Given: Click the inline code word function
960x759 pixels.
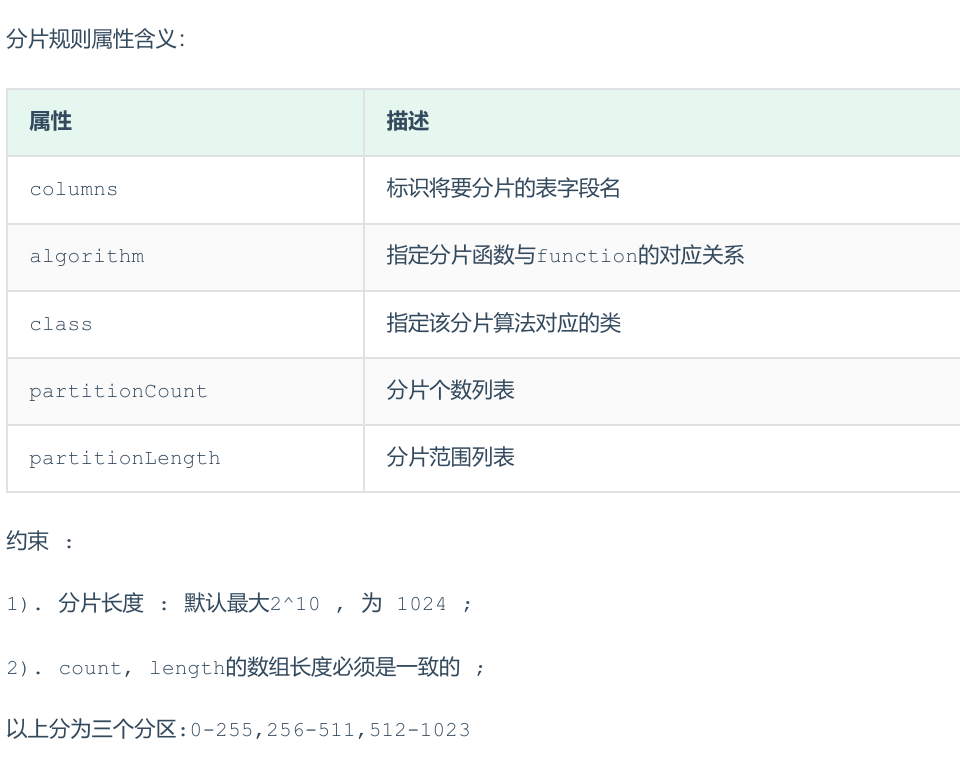Looking at the screenshot, I should point(587,257).
